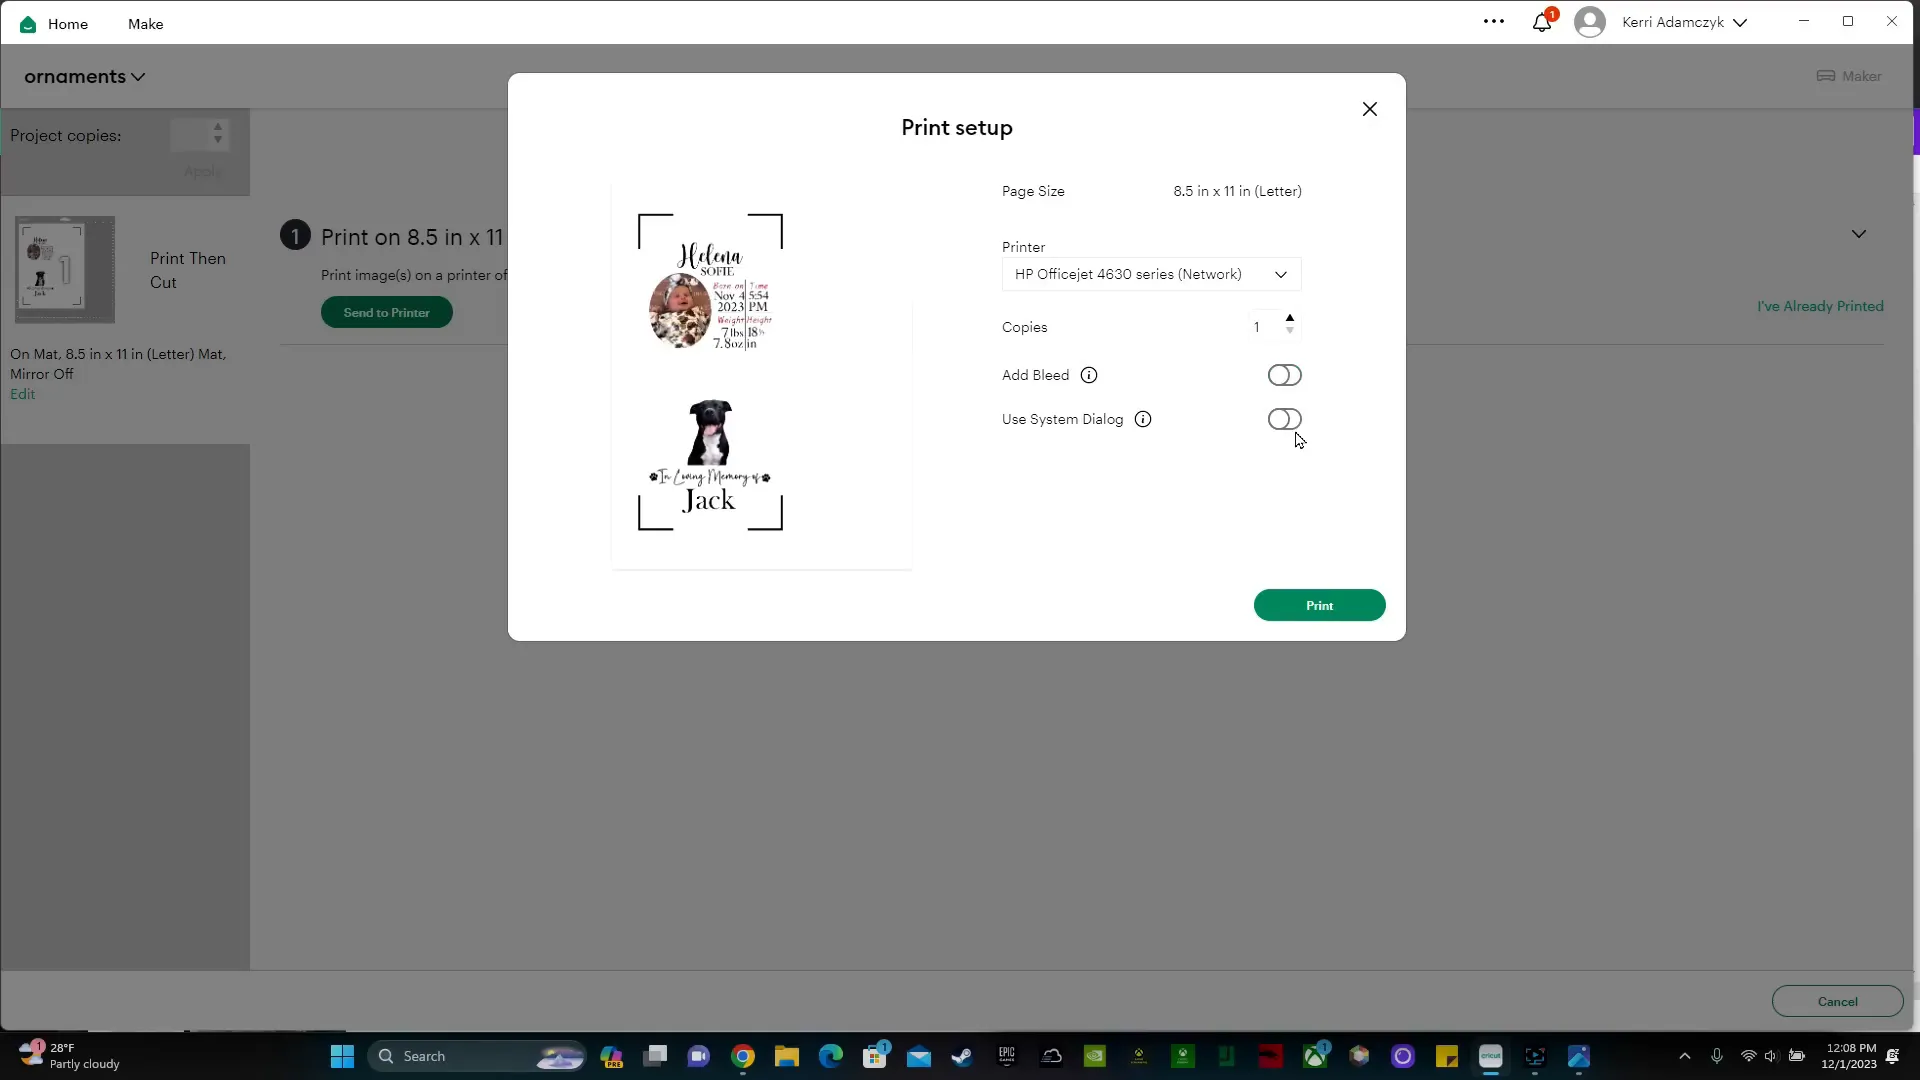Increment the Copies stepper up arrow
This screenshot has width=1920, height=1080.
point(1291,318)
